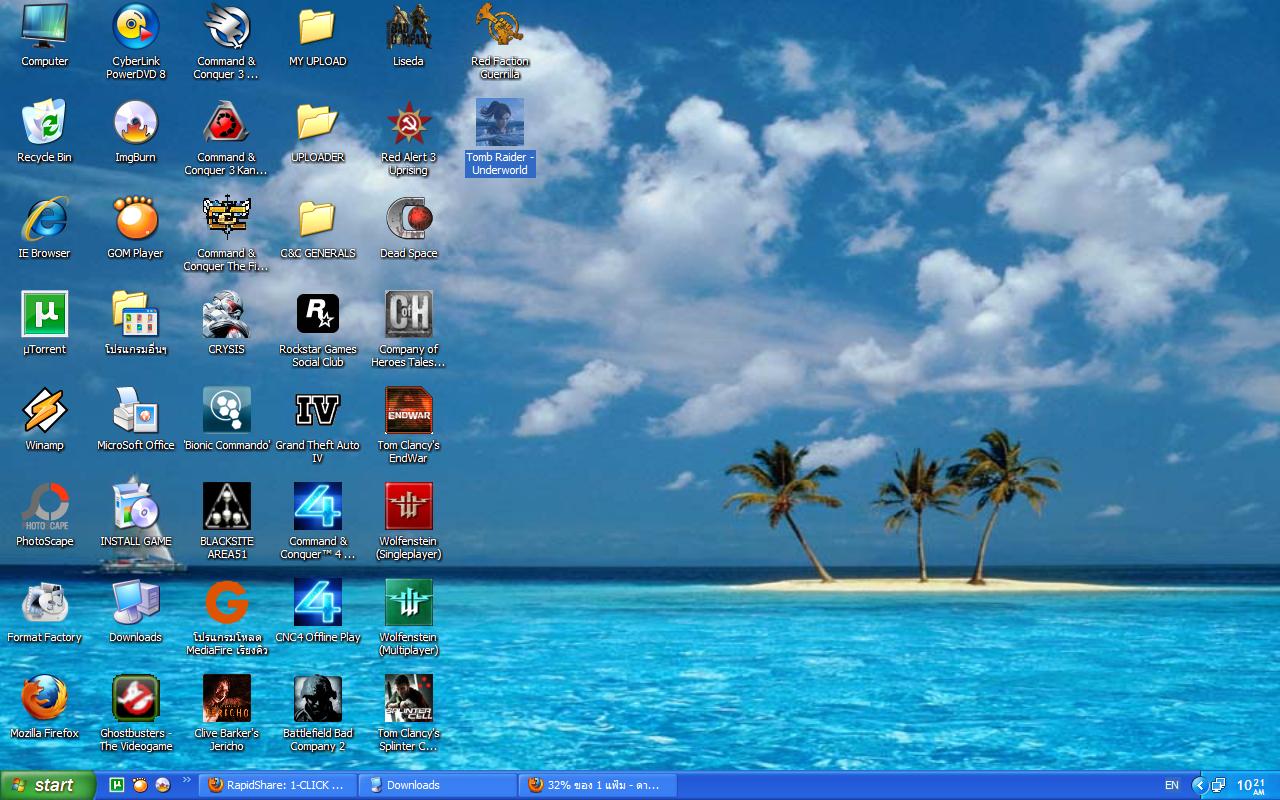The width and height of the screenshot is (1280, 800).
Task: Select the Computer desktop icon
Action: pos(45,27)
